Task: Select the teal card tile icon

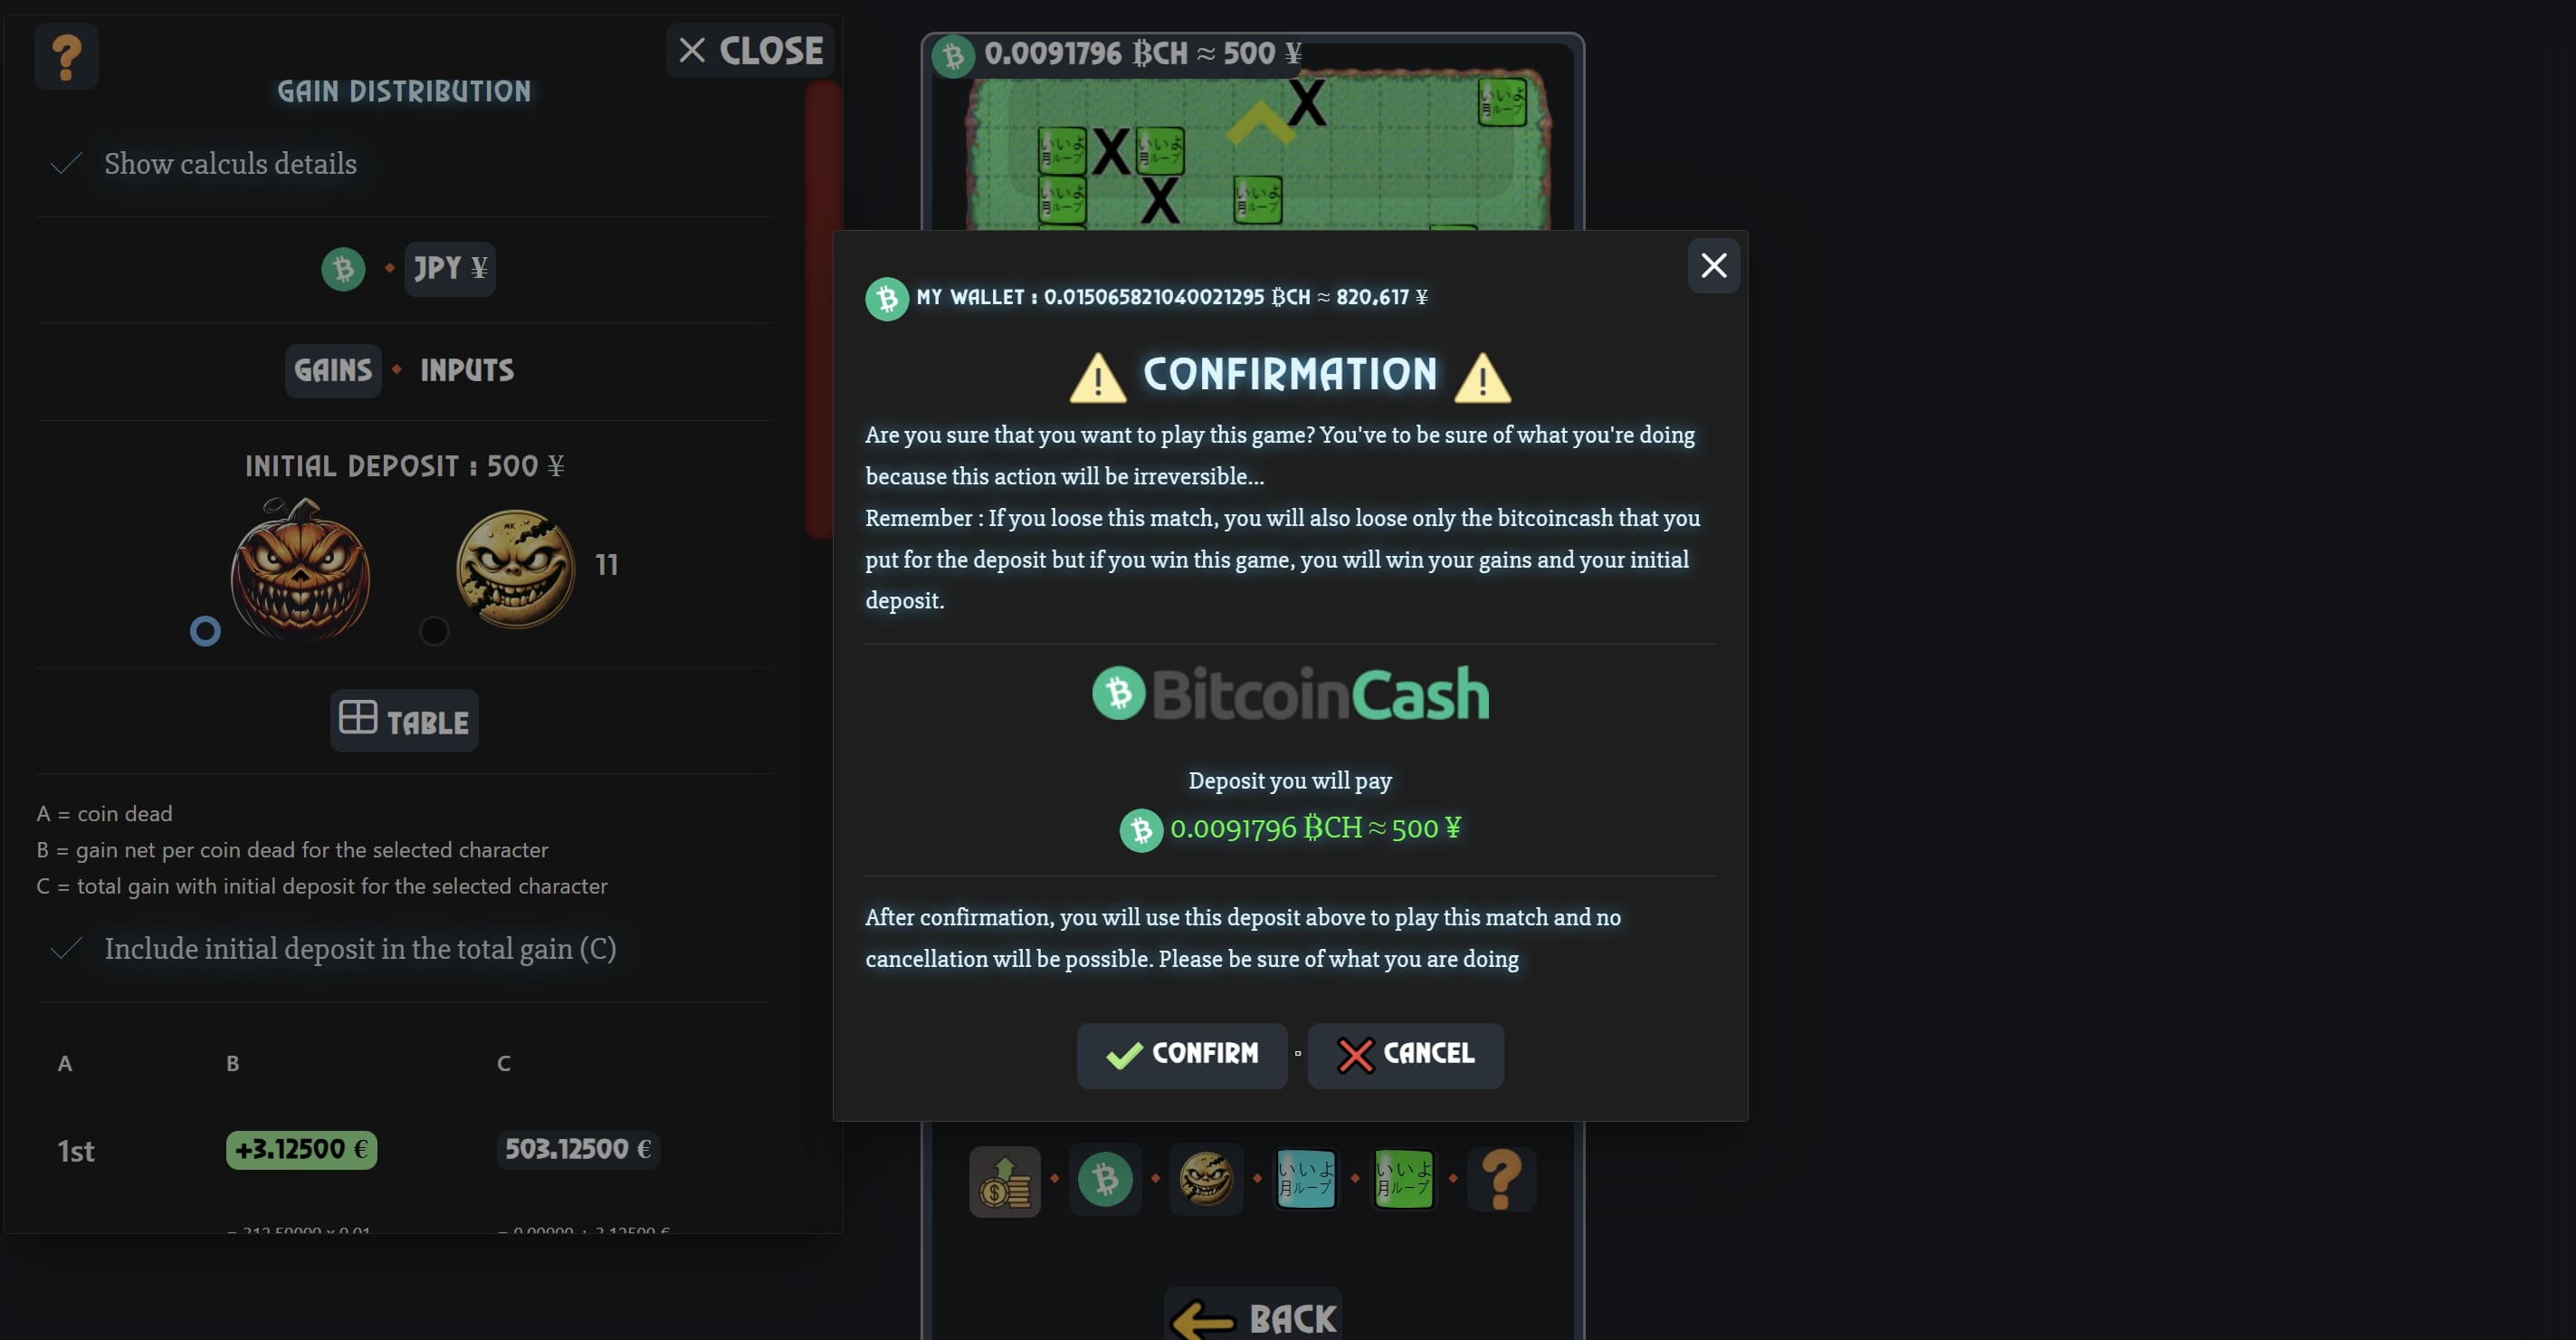Action: [1305, 1180]
